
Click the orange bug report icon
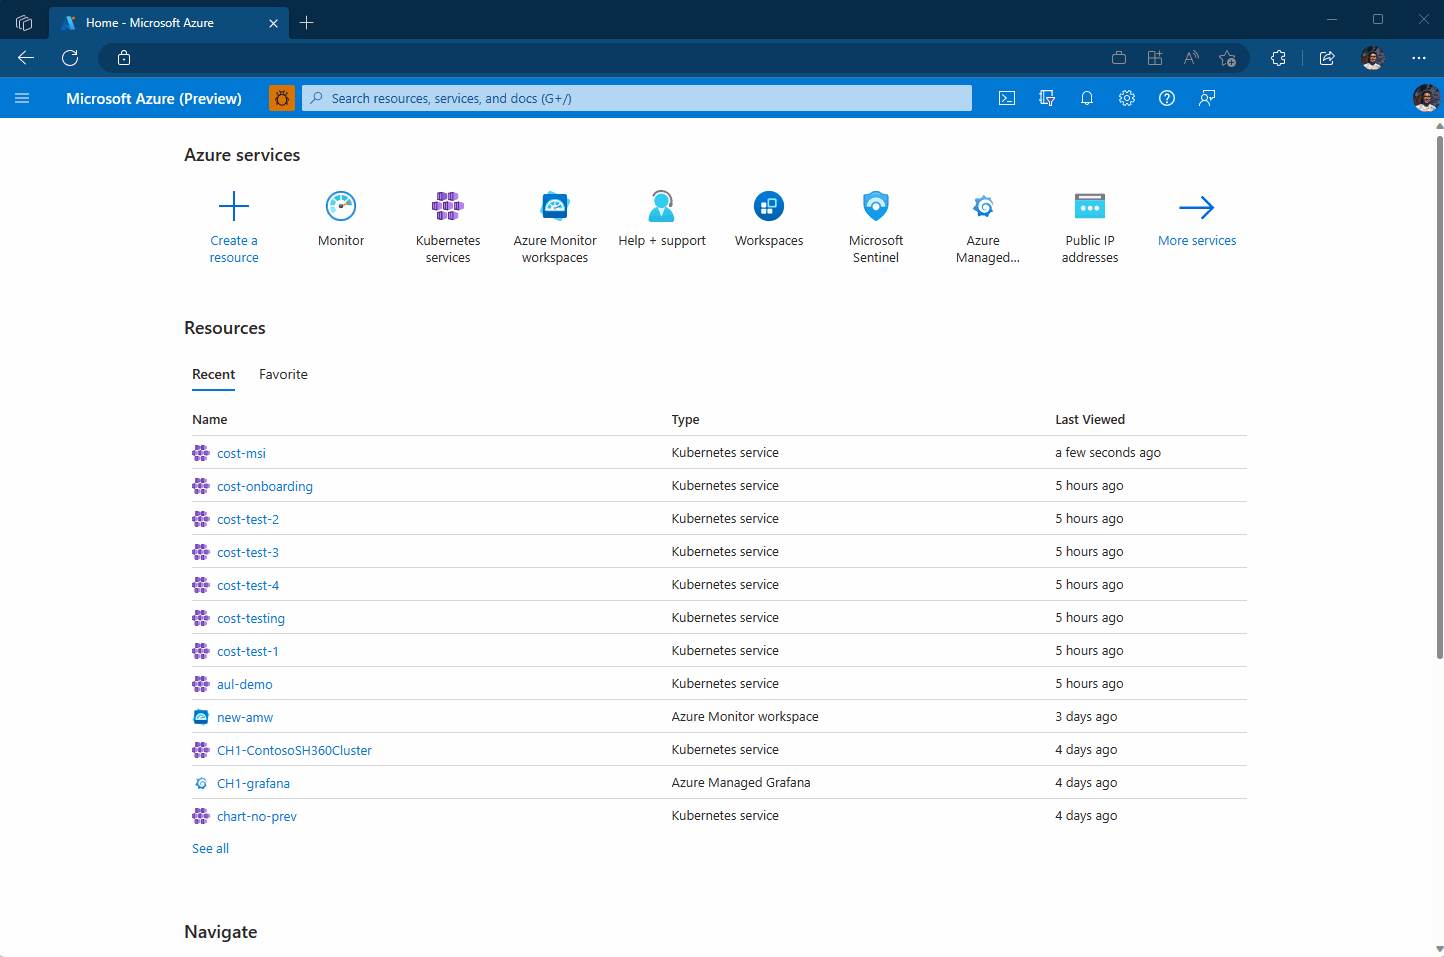(282, 98)
